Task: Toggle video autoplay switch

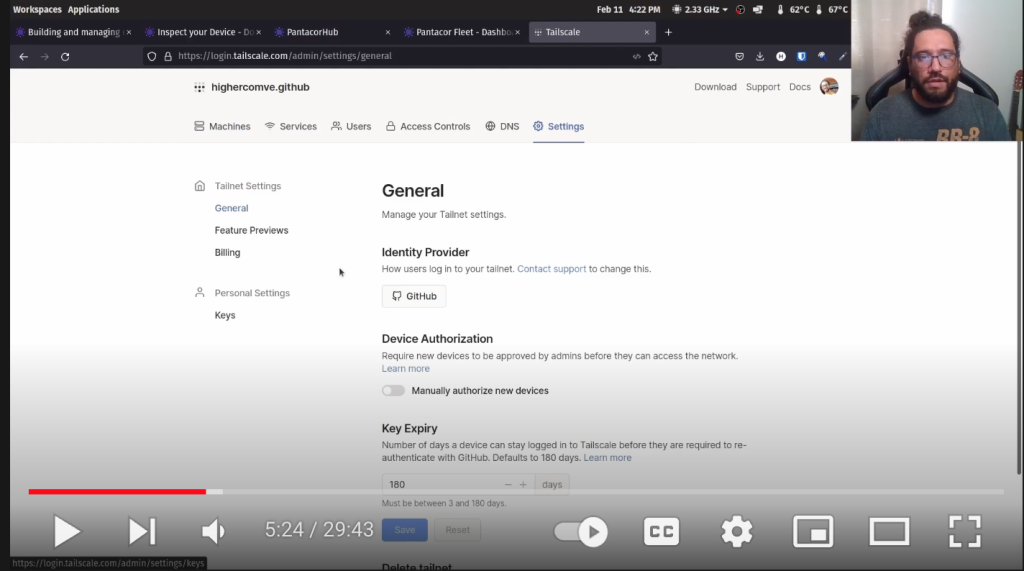Action: point(581,531)
